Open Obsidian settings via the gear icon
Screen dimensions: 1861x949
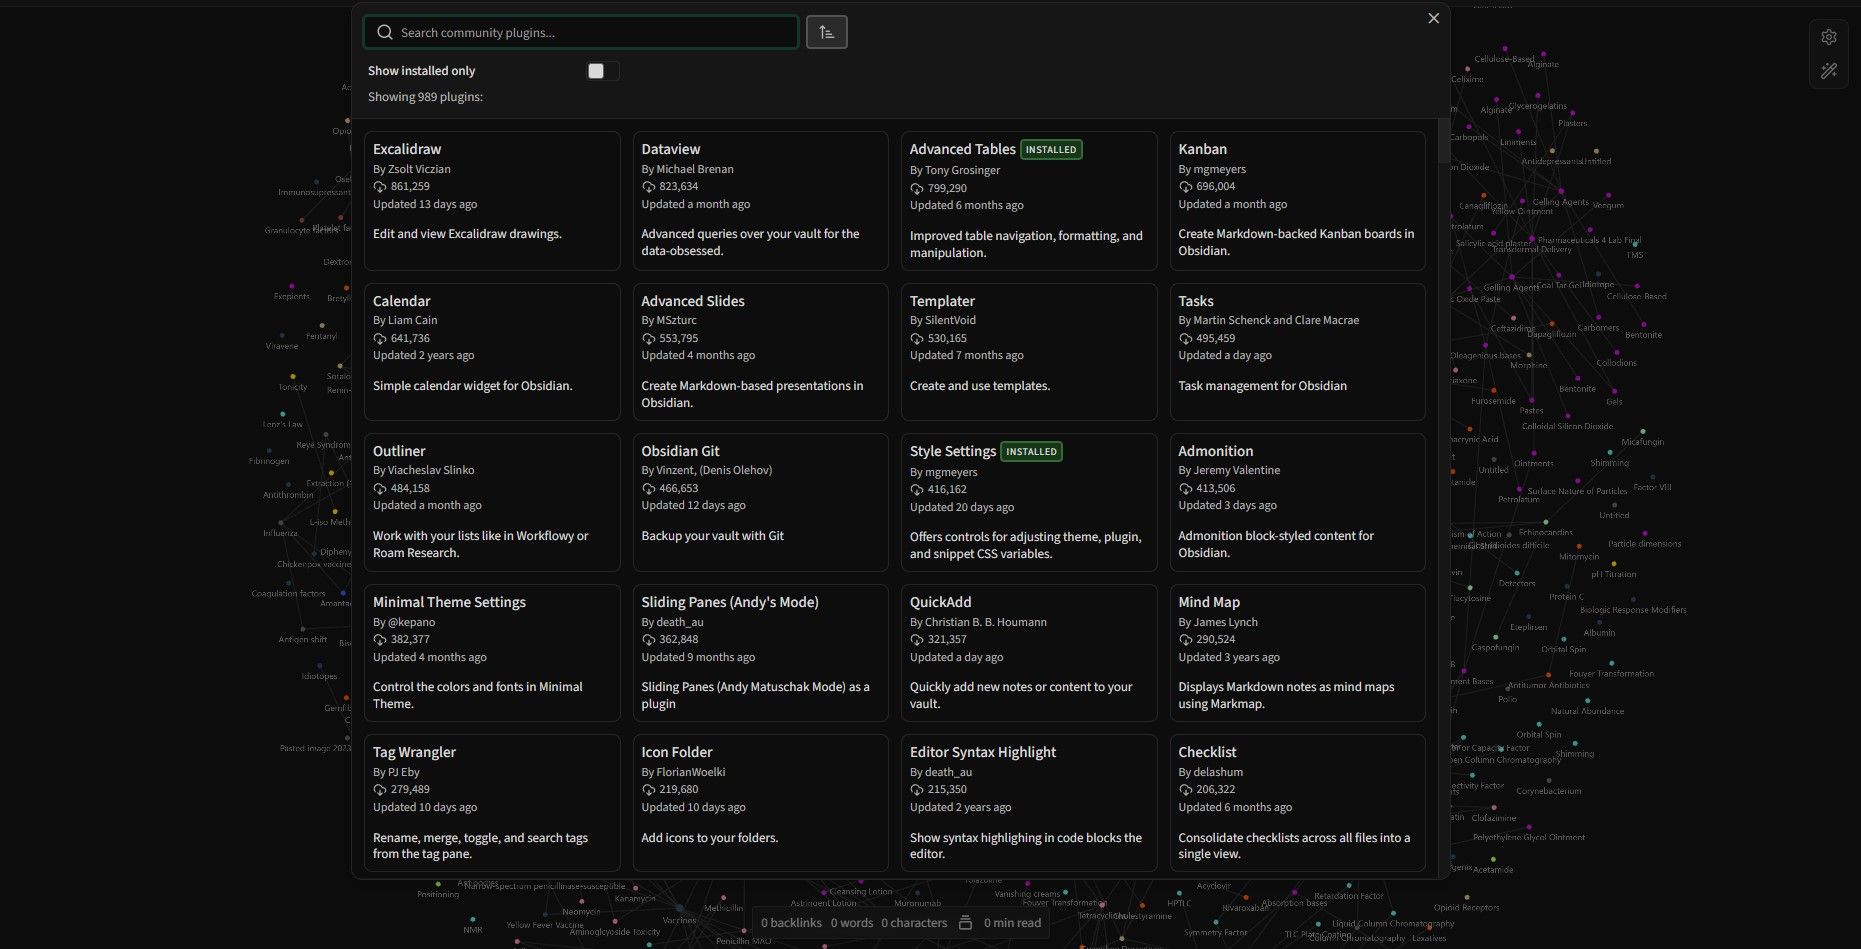(x=1829, y=36)
